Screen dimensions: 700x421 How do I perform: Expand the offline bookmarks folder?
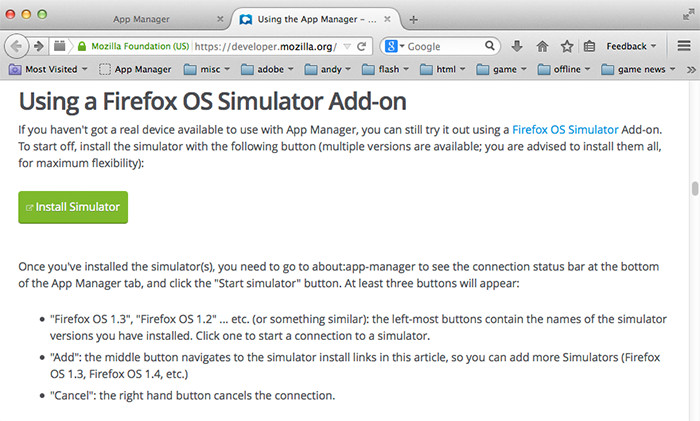click(564, 69)
